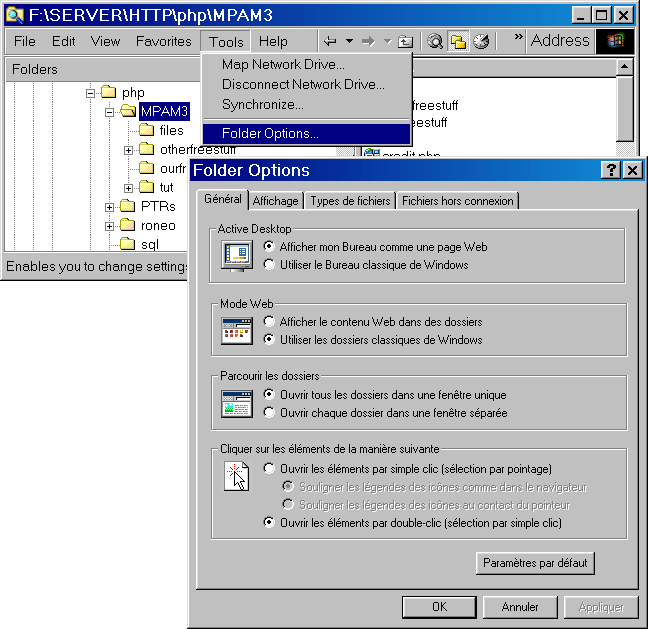Click the pointer click illustration icon
Viewport: 648px width, 629px height.
(236, 476)
